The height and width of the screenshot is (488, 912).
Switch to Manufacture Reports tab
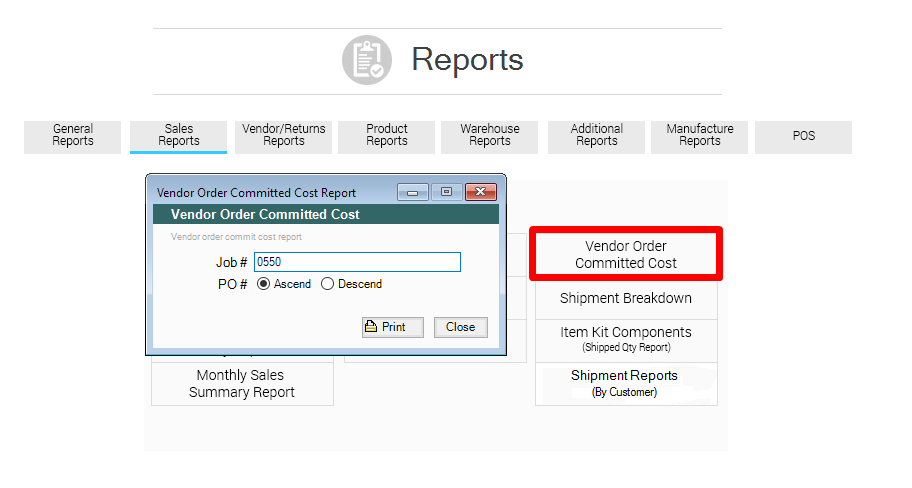point(700,136)
